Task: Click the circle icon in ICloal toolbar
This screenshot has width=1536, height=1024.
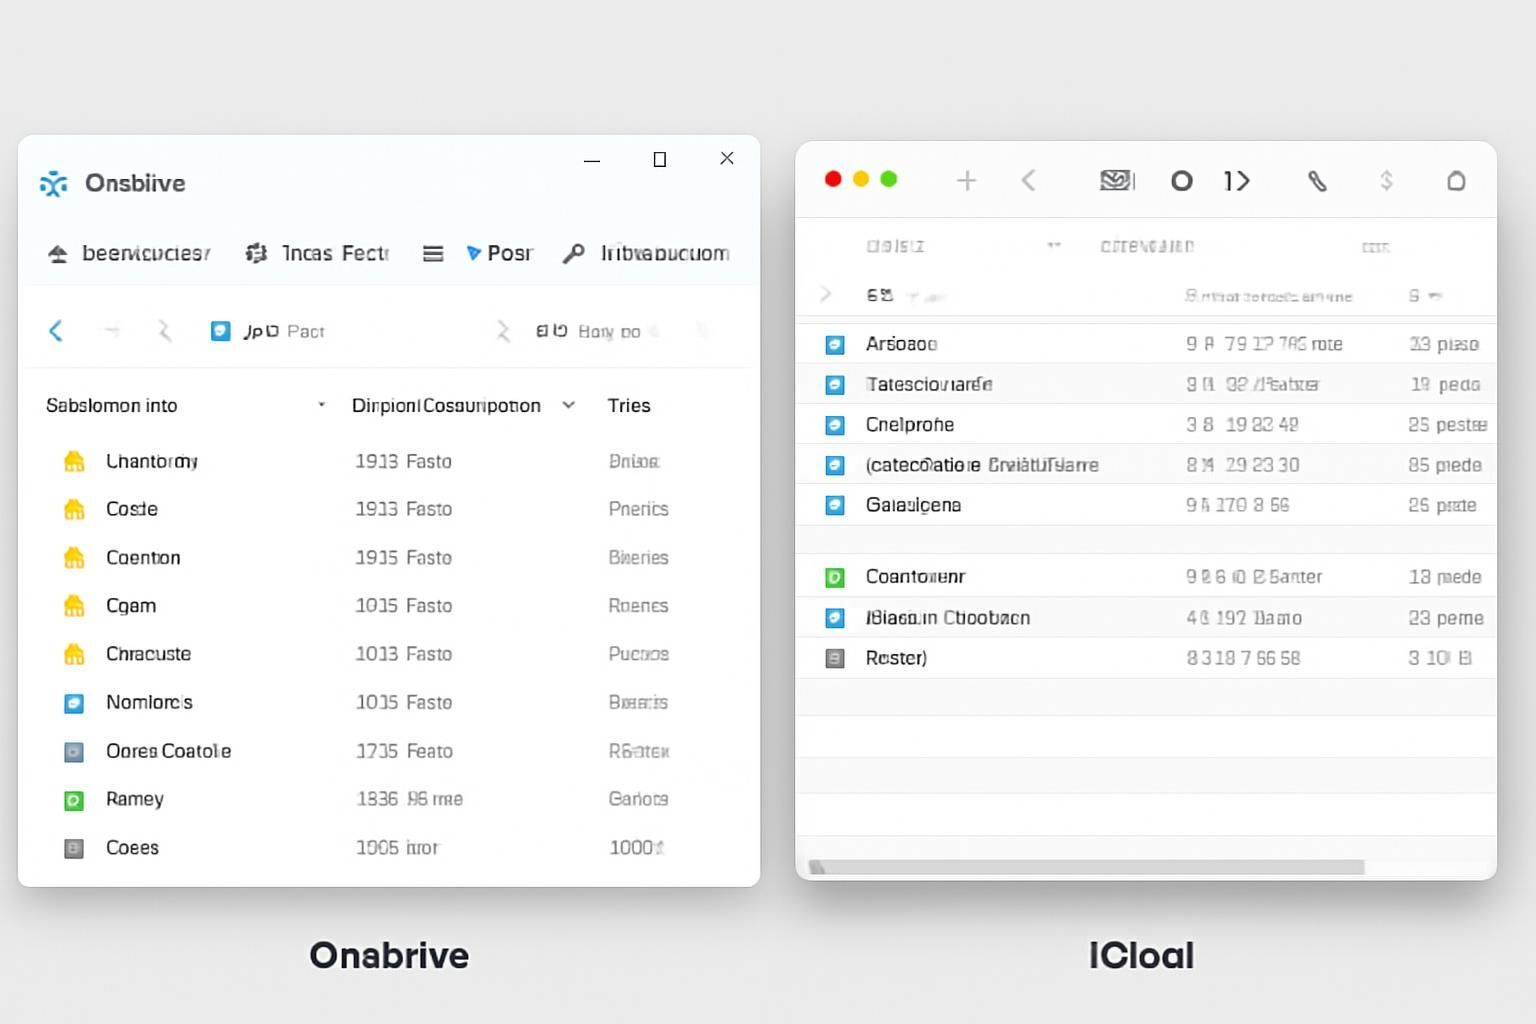Action: [1182, 181]
